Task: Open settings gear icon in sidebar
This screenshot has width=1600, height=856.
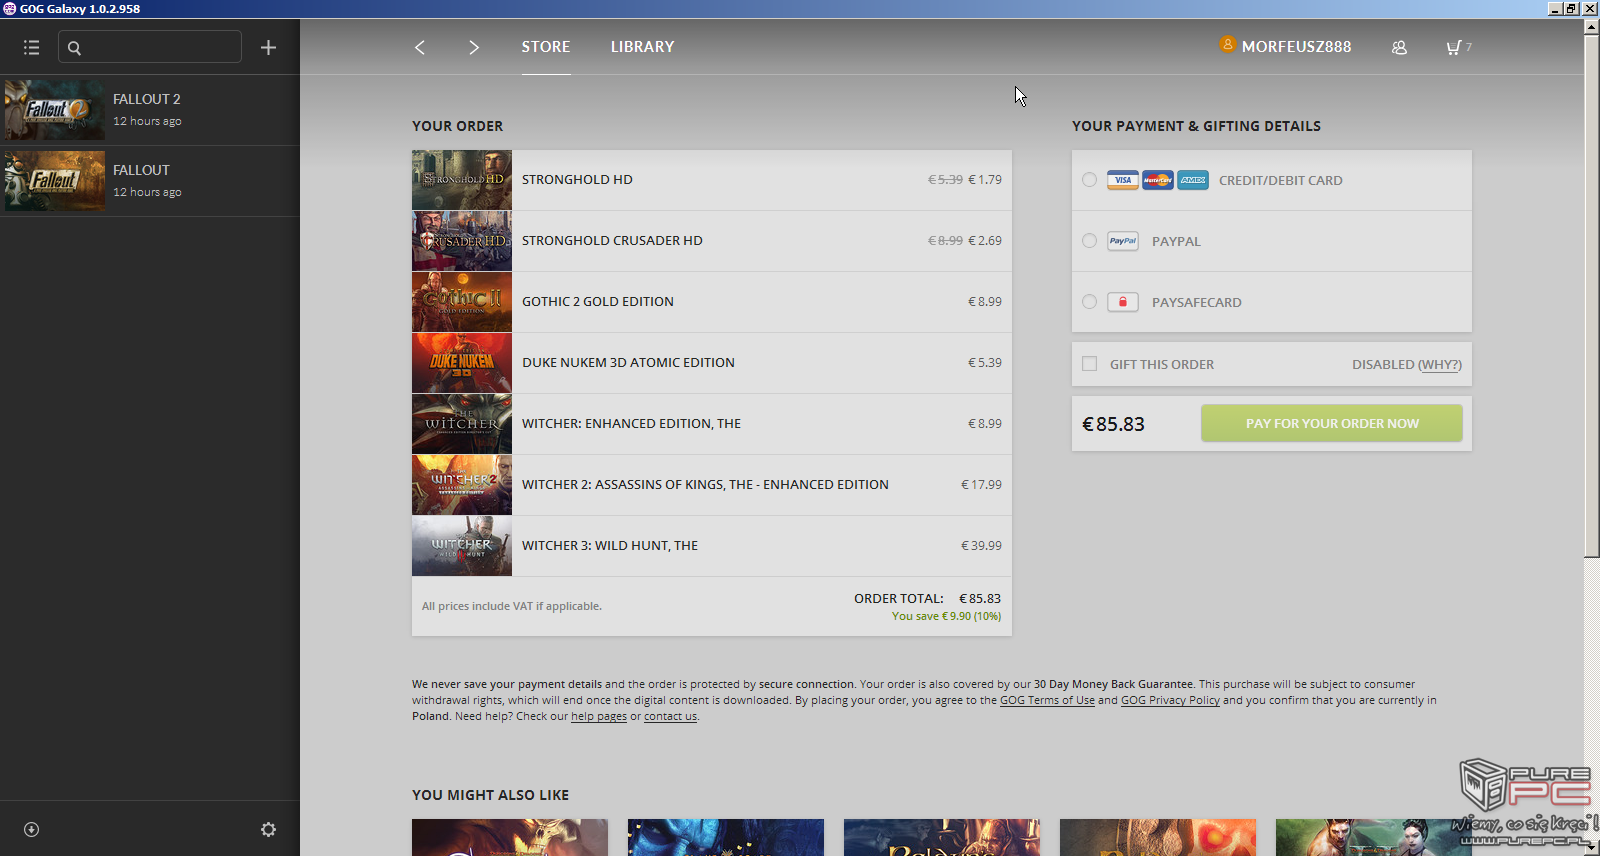Action: 268,829
